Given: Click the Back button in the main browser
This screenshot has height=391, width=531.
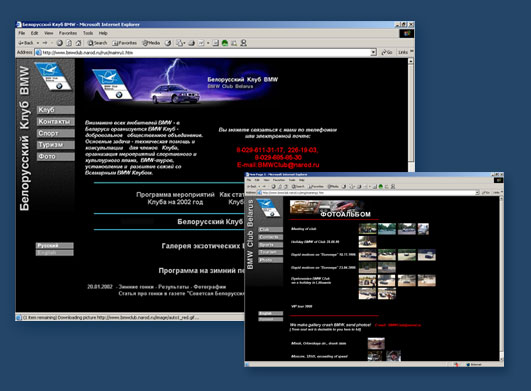Looking at the screenshot, I should (26, 43).
